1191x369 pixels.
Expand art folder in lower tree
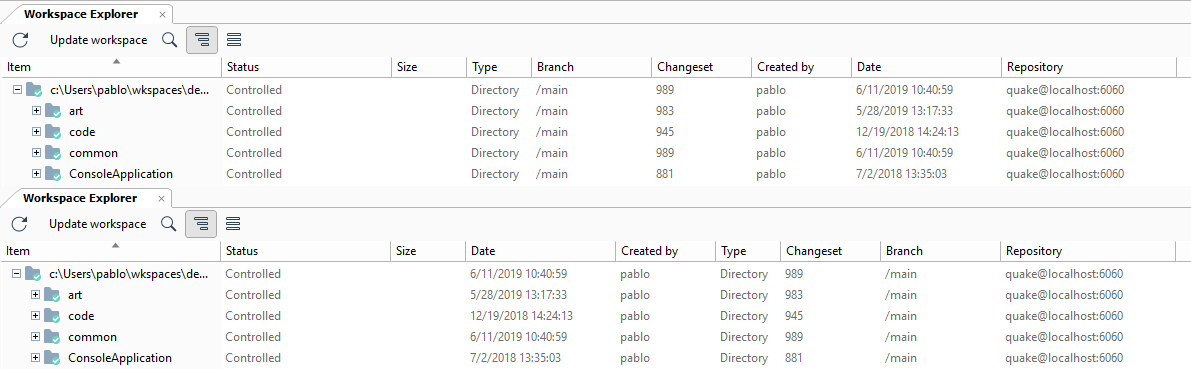pos(35,295)
